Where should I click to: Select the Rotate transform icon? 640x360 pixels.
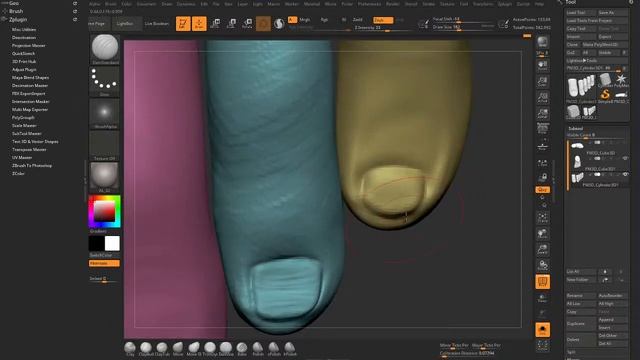(x=247, y=24)
